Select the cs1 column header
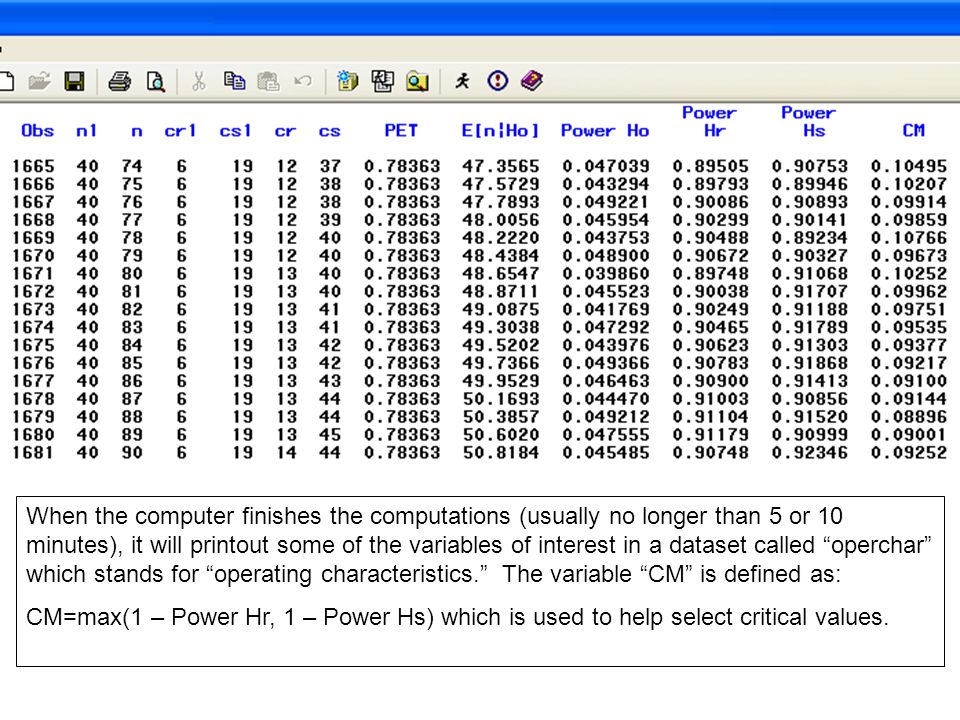This screenshot has height=720, width=960. pos(235,130)
